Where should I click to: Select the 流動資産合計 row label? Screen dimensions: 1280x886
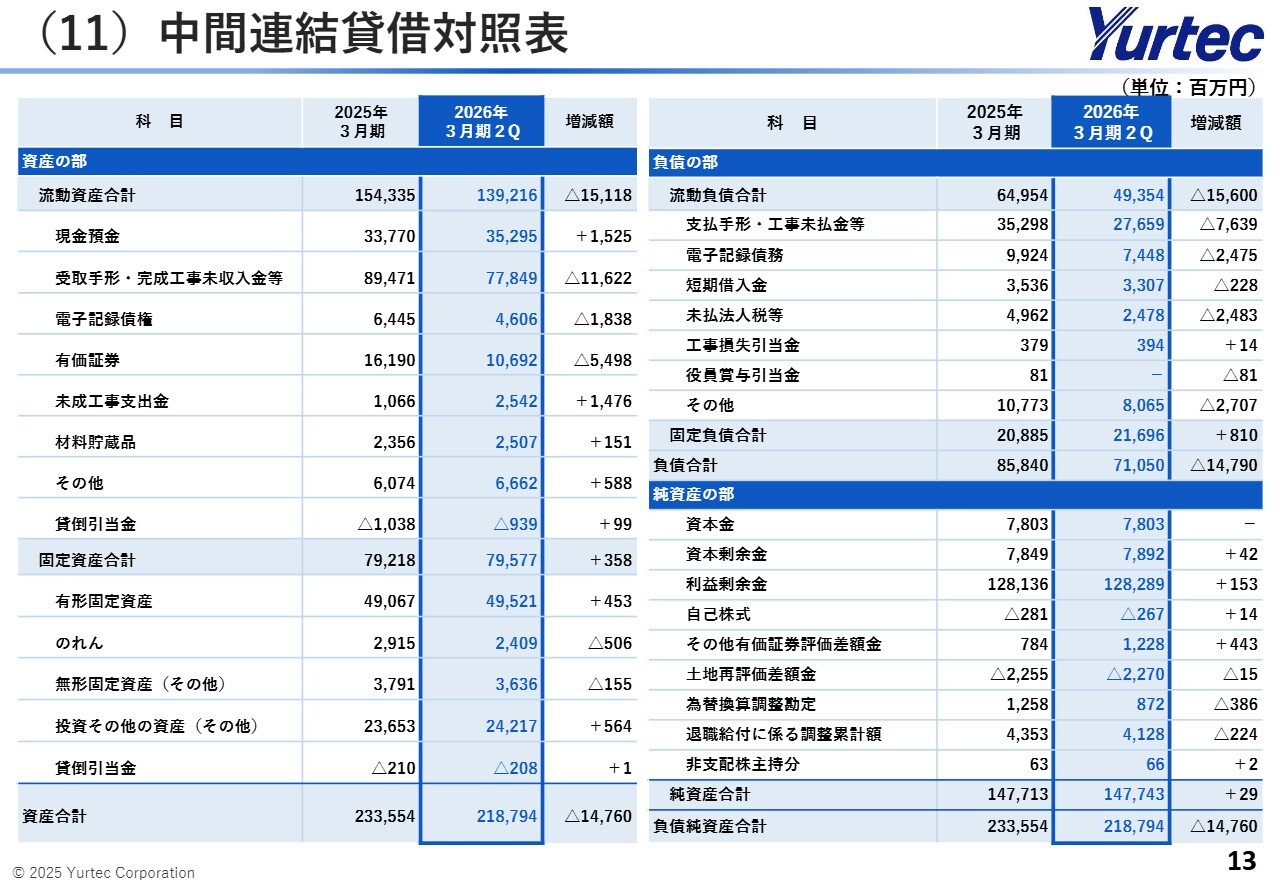(87, 195)
